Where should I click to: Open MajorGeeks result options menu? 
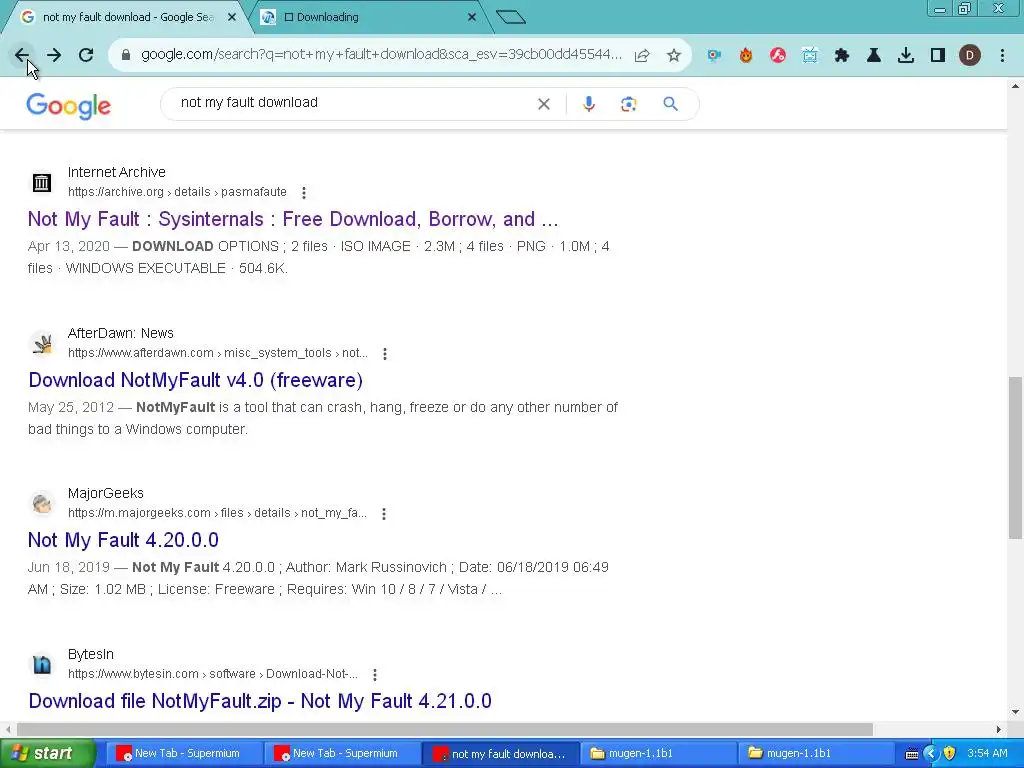(x=384, y=514)
